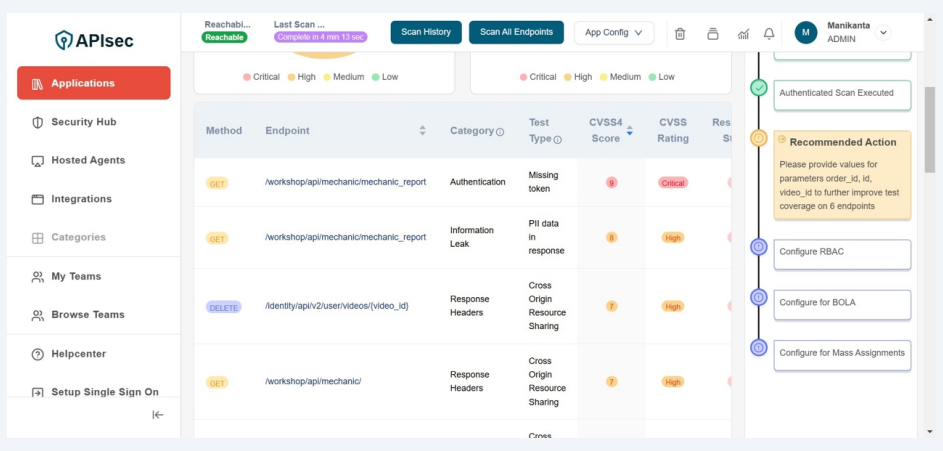Click the trash delete icon in top bar
Screen dimensions: 943x451
click(x=680, y=33)
